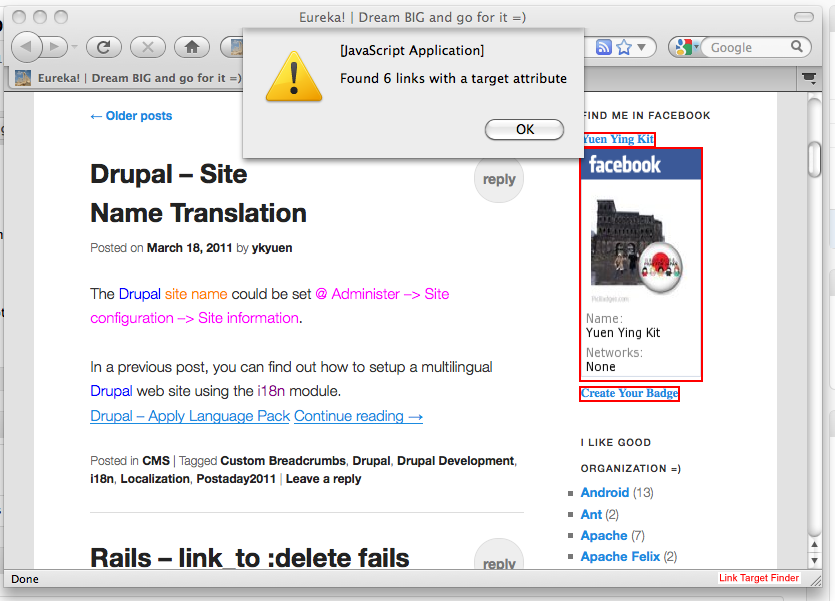This screenshot has width=835, height=601.
Task: Click the Google search magnifier icon
Action: pos(797,47)
